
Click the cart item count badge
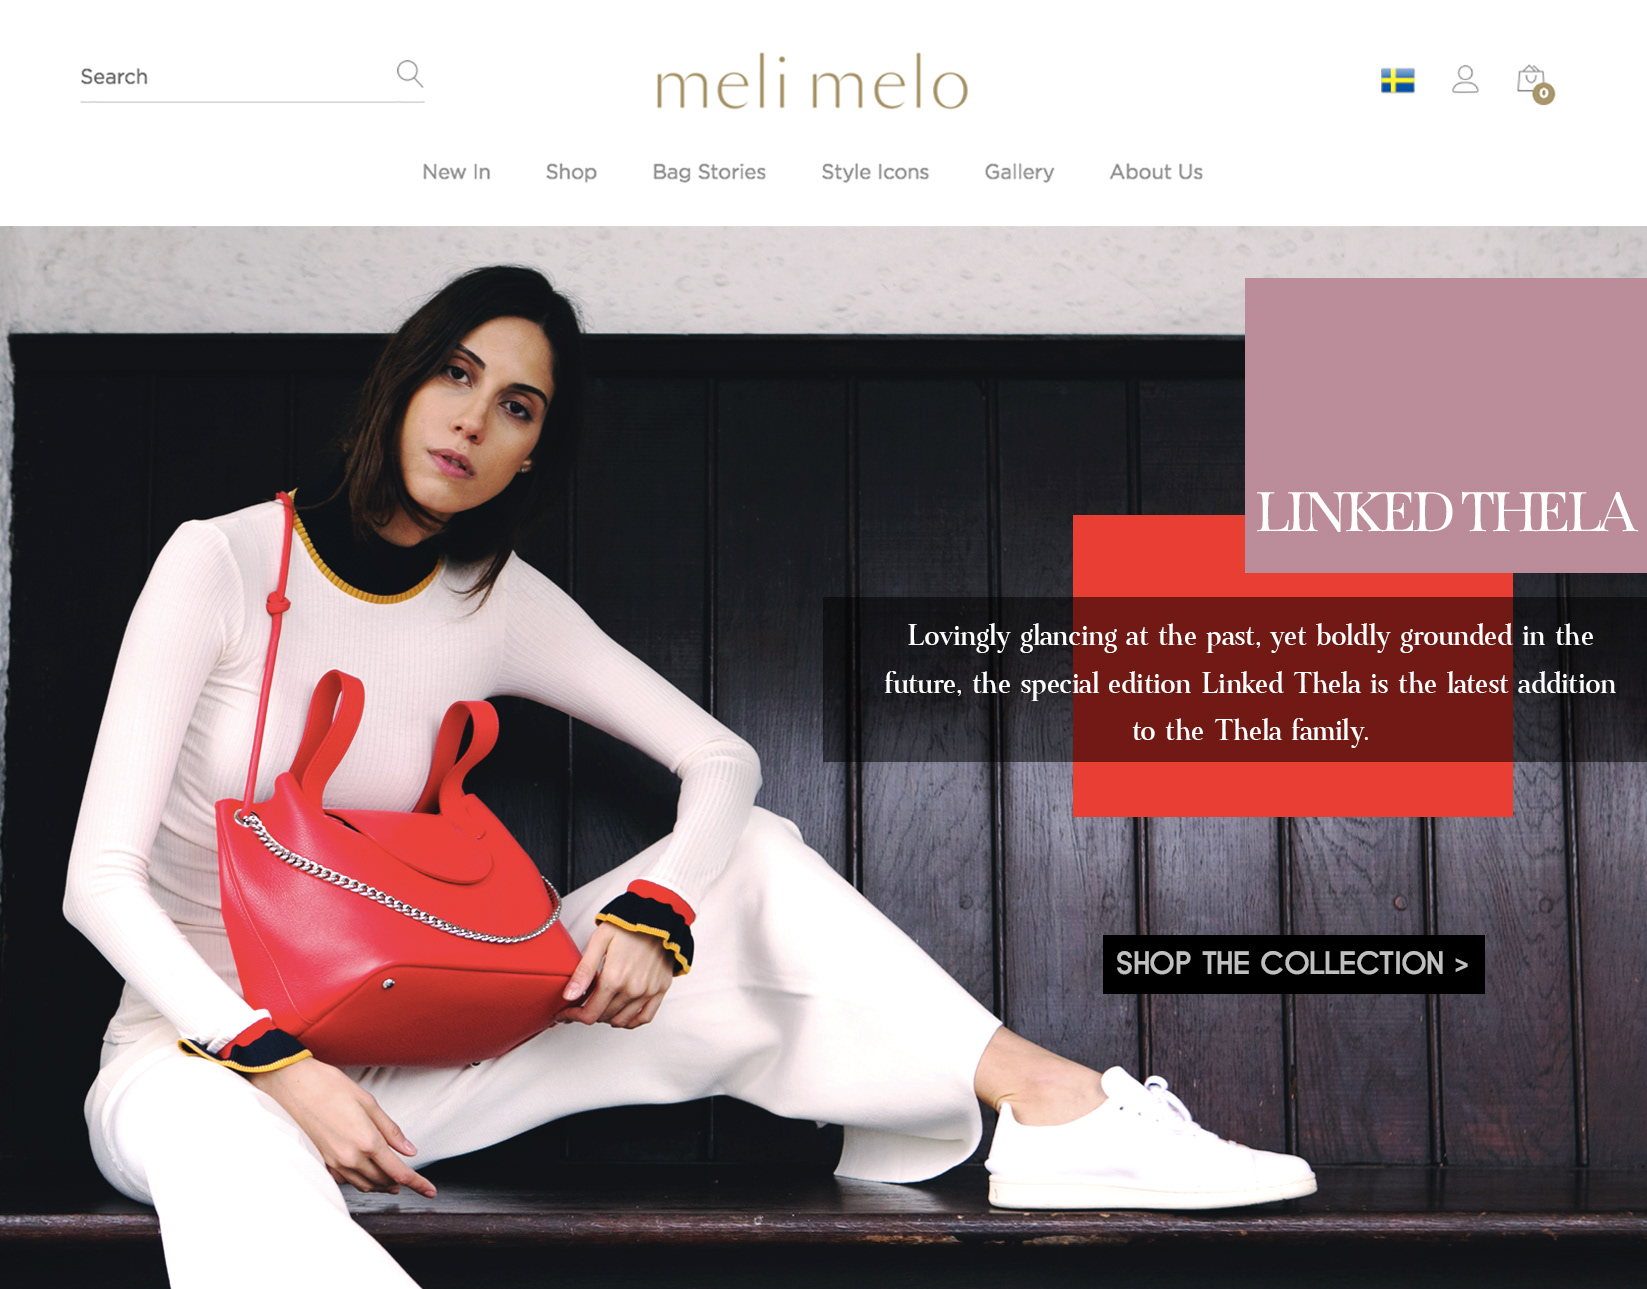1544,93
